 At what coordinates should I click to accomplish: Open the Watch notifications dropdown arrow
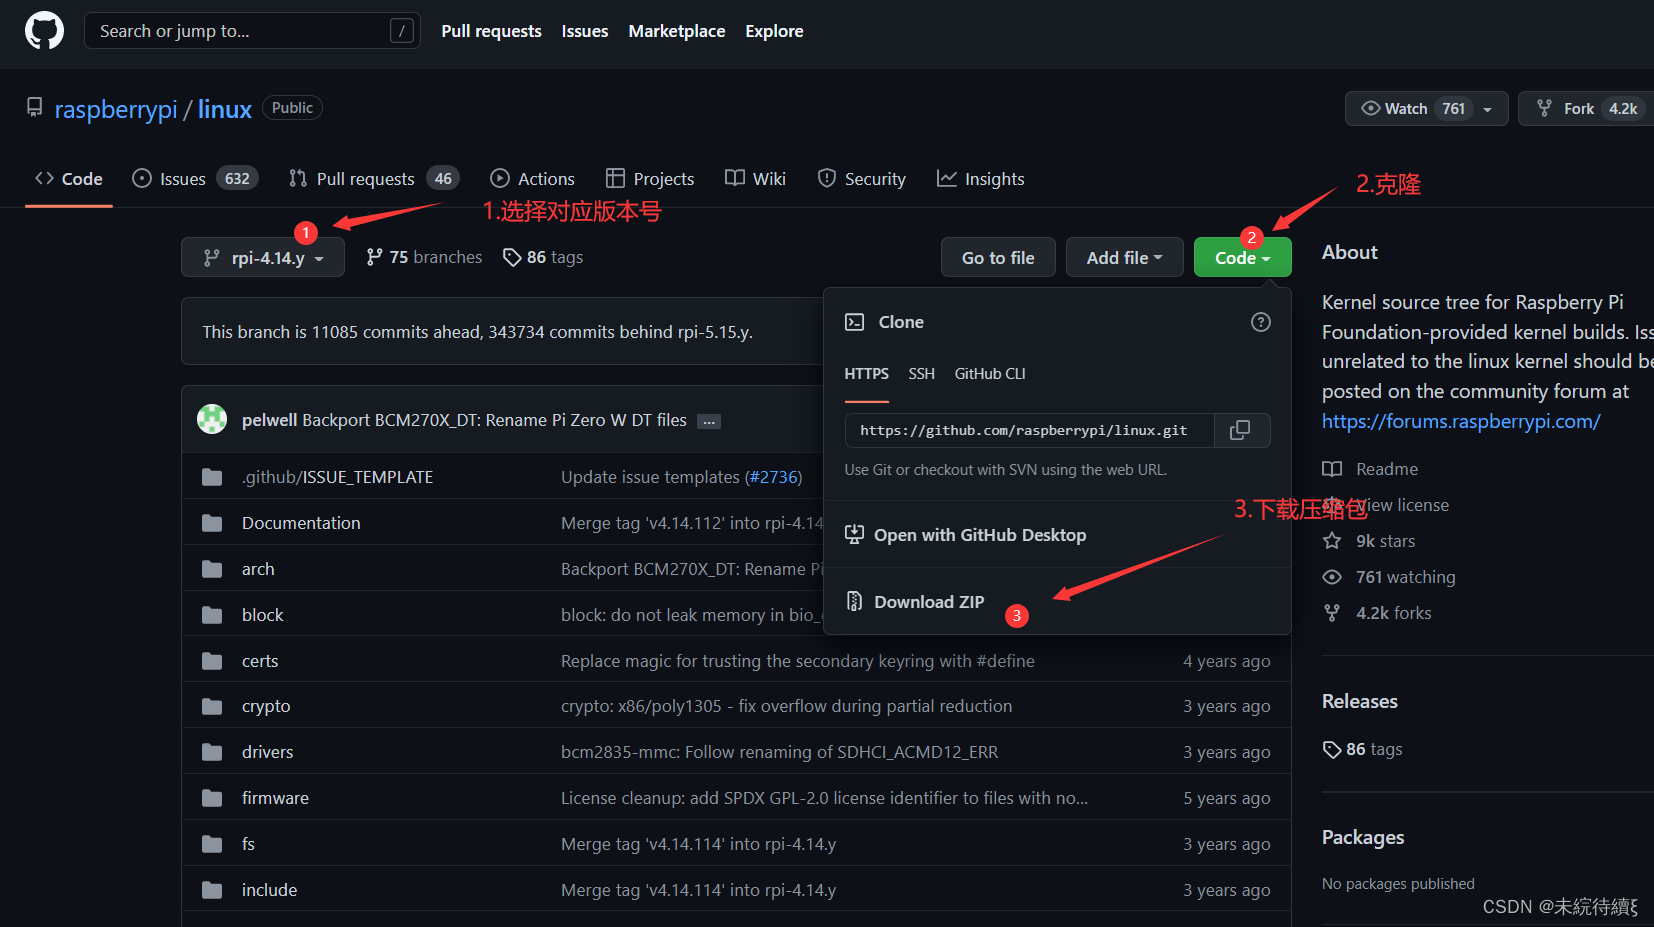pyautogui.click(x=1488, y=109)
